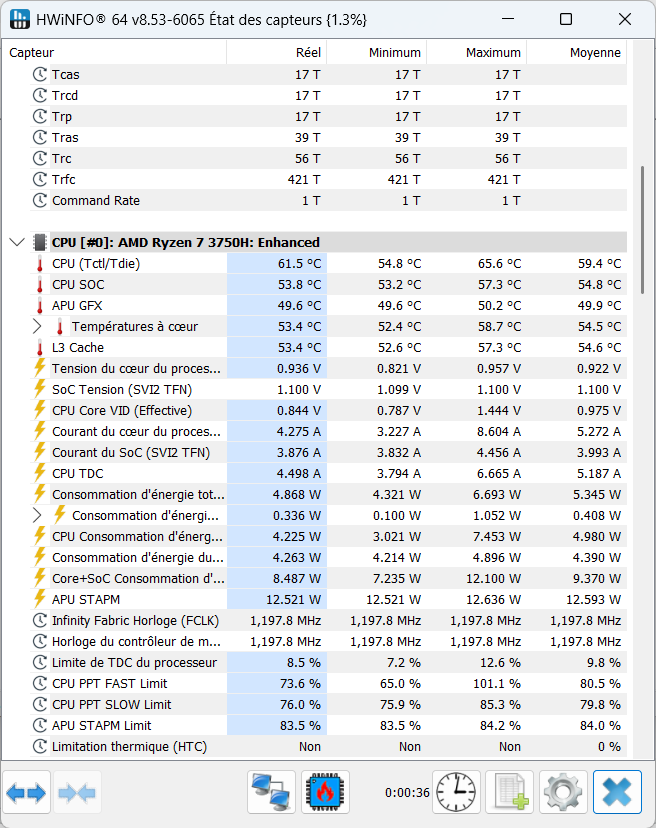
Task: Select Horloge du contrôleur de m... row
Action: point(329,642)
